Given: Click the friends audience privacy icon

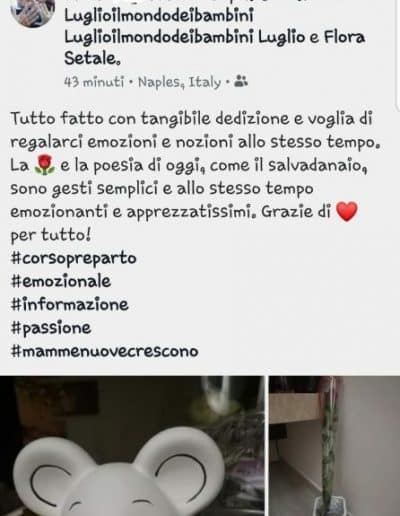Looking at the screenshot, I should pyautogui.click(x=241, y=81).
